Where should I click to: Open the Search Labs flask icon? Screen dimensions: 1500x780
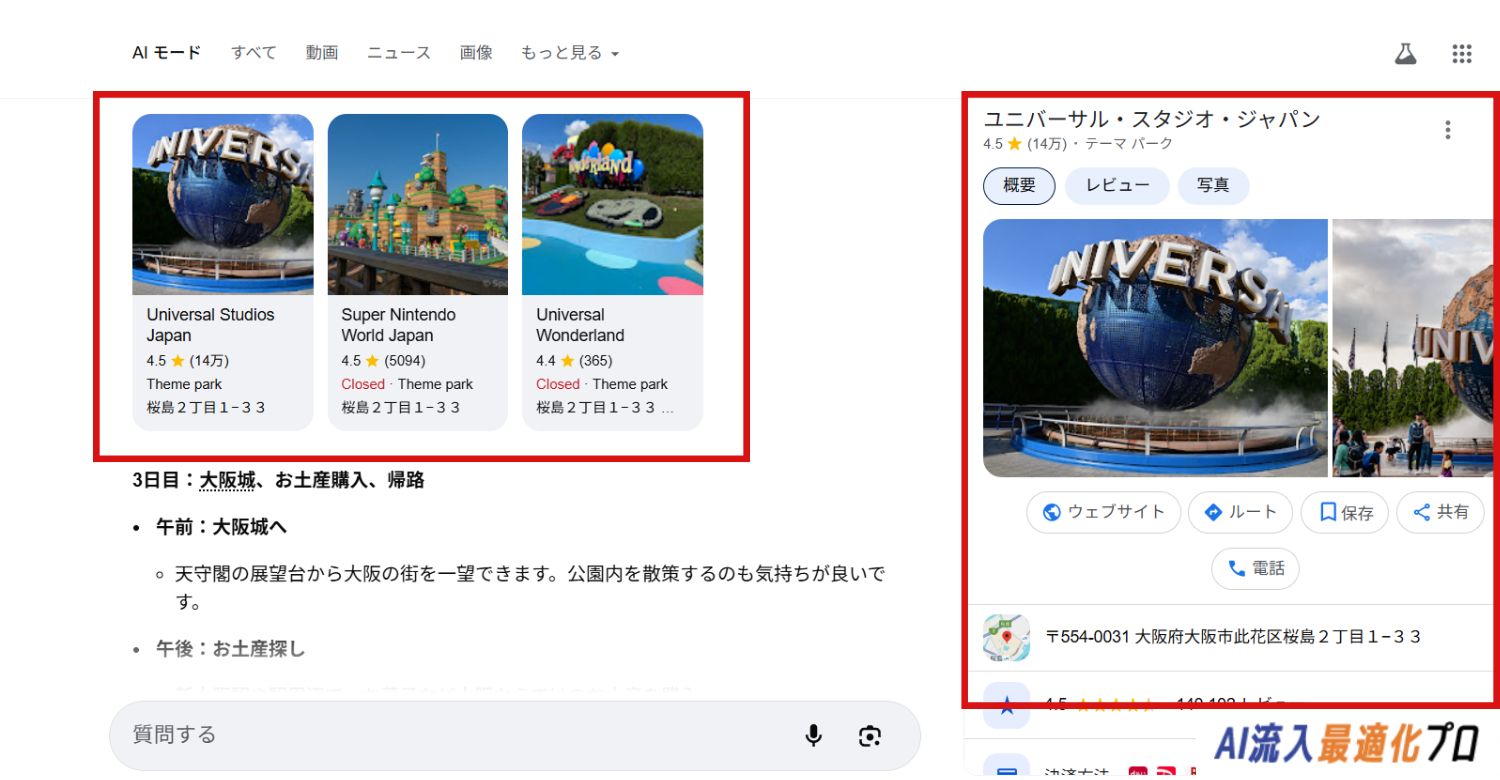(x=1406, y=54)
